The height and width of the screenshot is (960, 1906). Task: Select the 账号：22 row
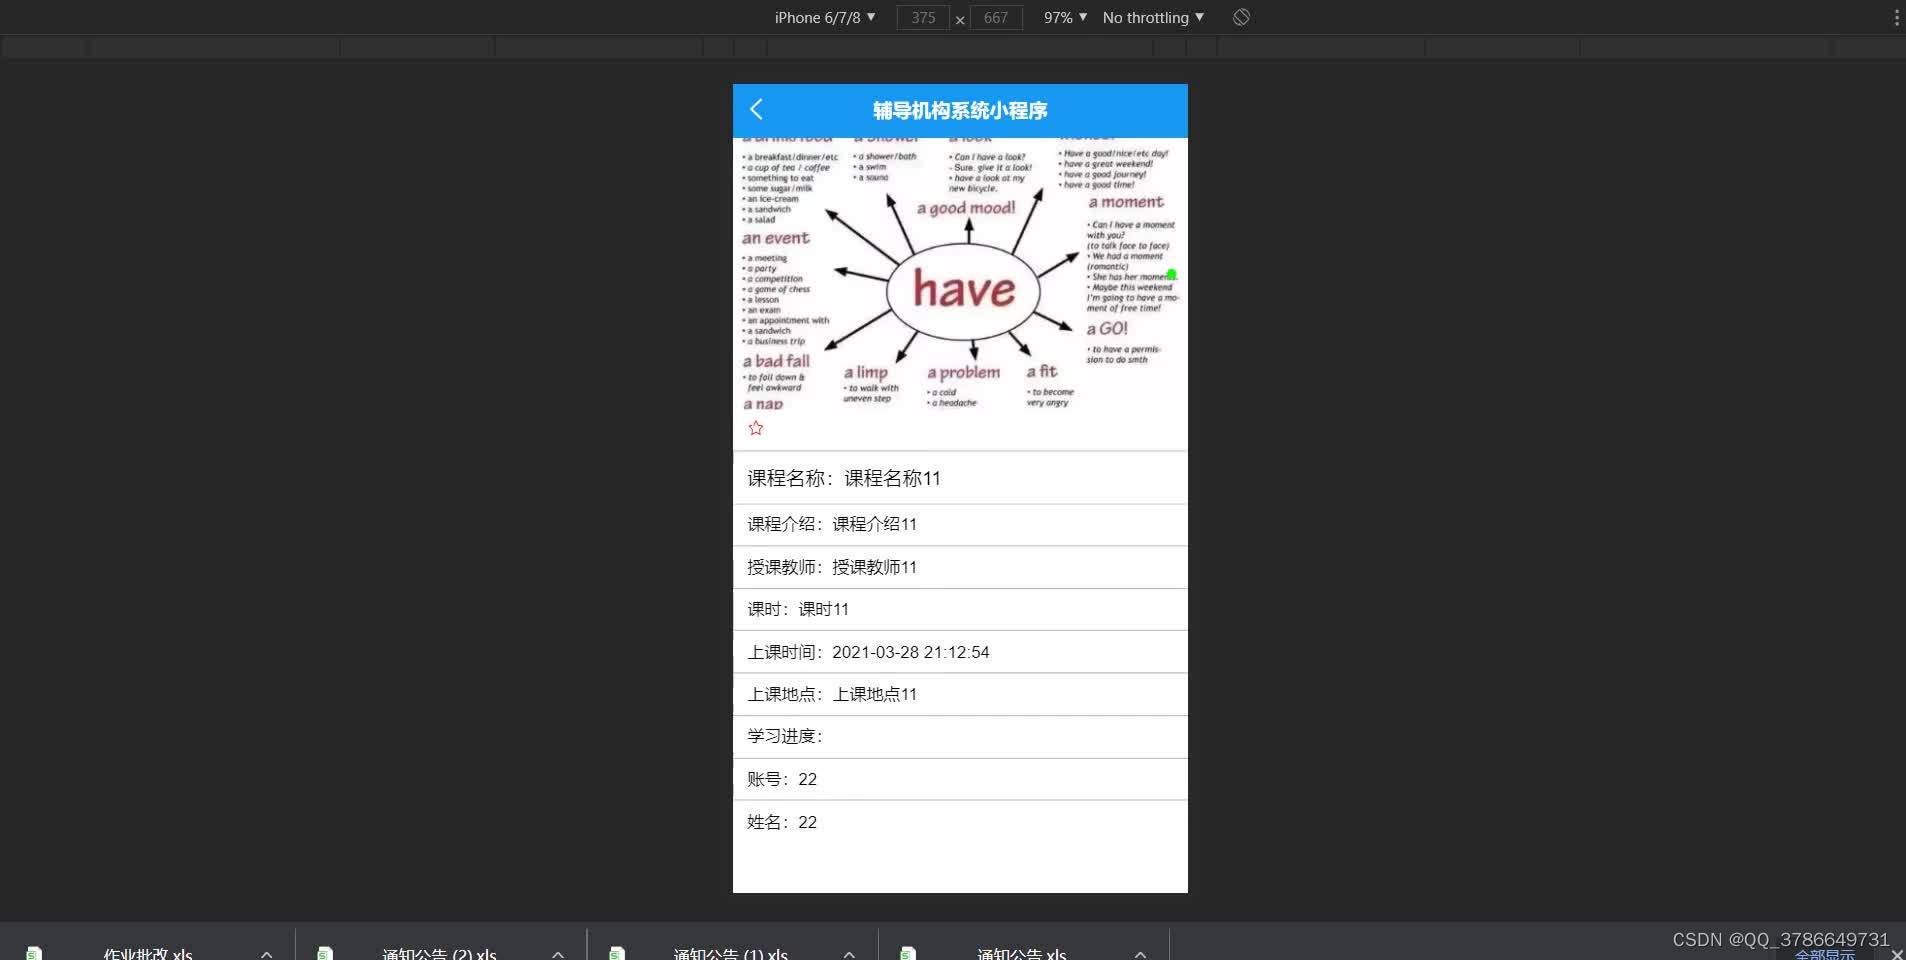pyautogui.click(x=960, y=779)
